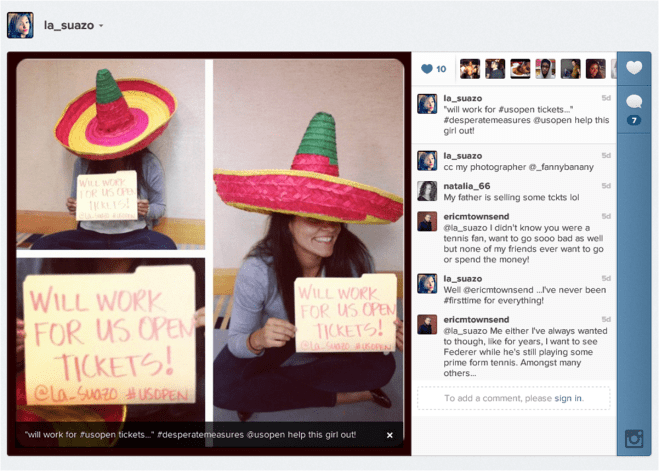
Task: Click the comment bubble icon in sidebar
Action: click(x=633, y=102)
